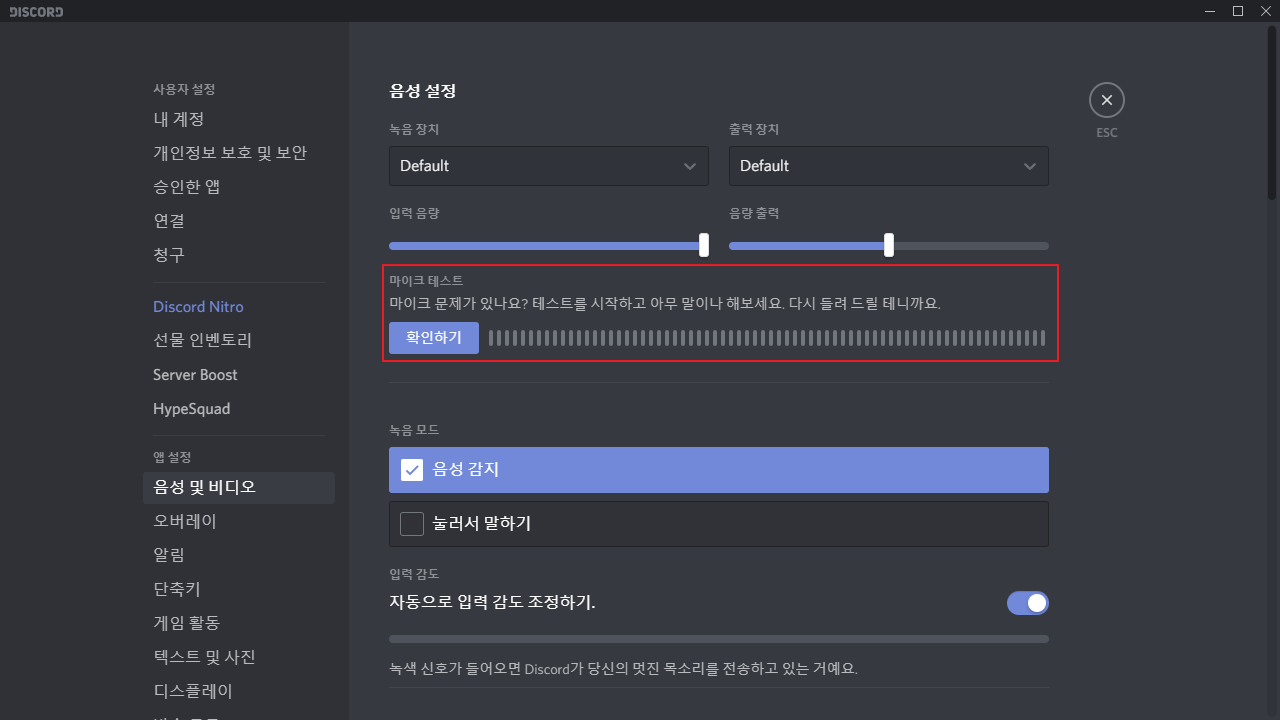Image resolution: width=1280 pixels, height=720 pixels.
Task: Close settings with the ESC circle icon
Action: [1106, 100]
